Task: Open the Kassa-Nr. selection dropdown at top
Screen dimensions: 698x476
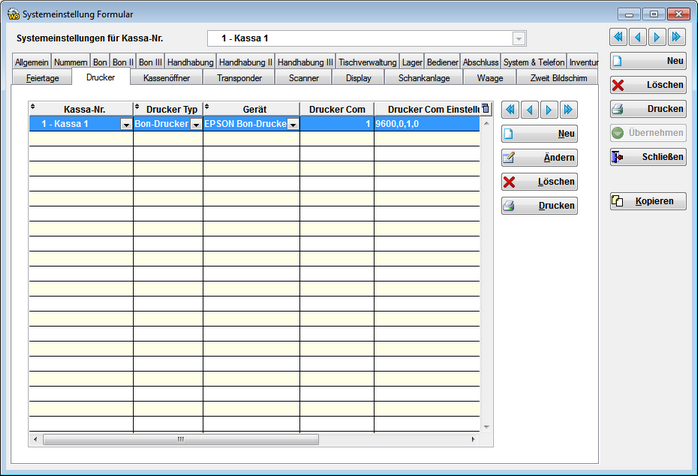Action: [519, 39]
